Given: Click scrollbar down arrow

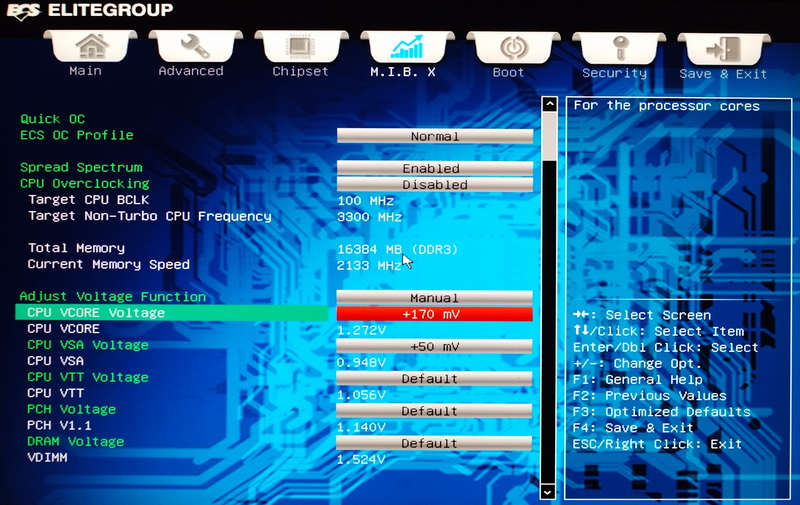Looking at the screenshot, I should pyautogui.click(x=547, y=492).
